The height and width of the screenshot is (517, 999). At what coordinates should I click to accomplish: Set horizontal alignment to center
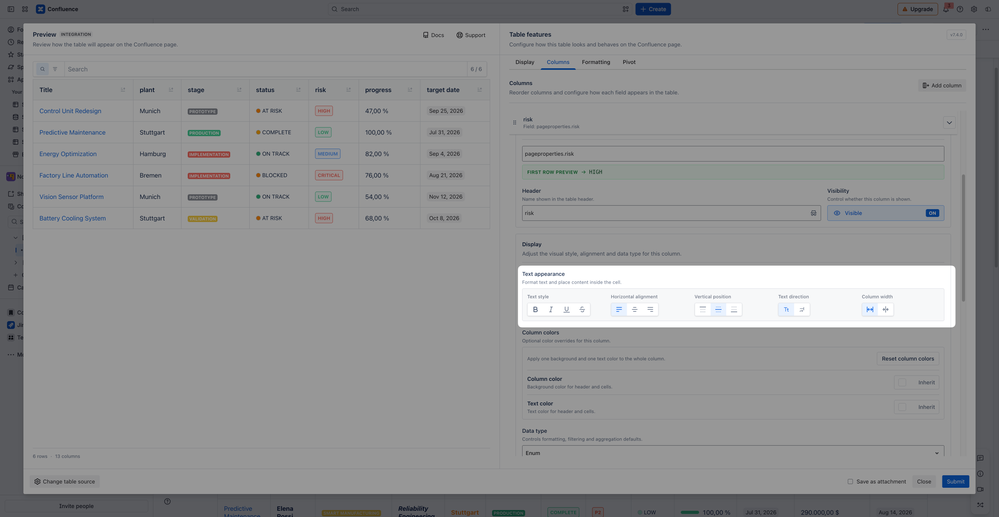[x=635, y=310]
